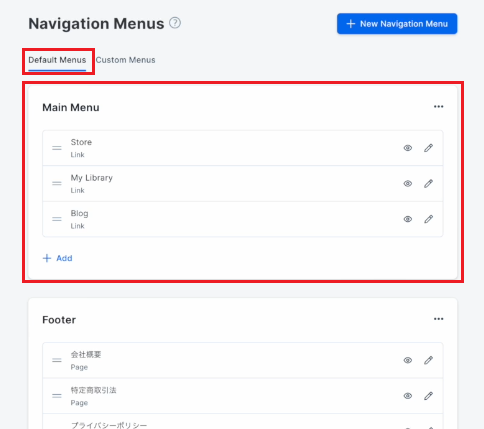The width and height of the screenshot is (484, 429).
Task: Toggle visibility of the Blog item
Action: (x=408, y=219)
